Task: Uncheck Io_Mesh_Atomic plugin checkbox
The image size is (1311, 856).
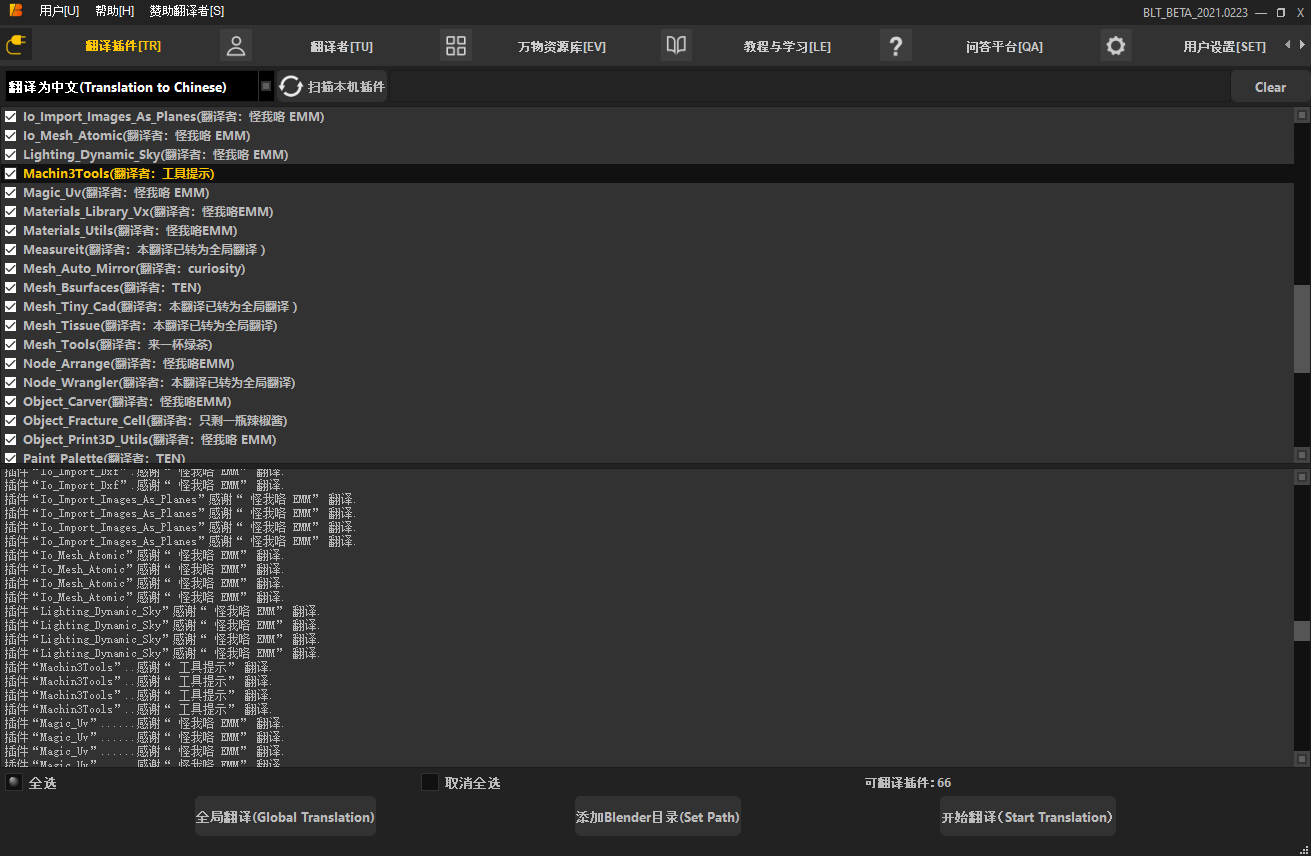Action: pos(11,136)
